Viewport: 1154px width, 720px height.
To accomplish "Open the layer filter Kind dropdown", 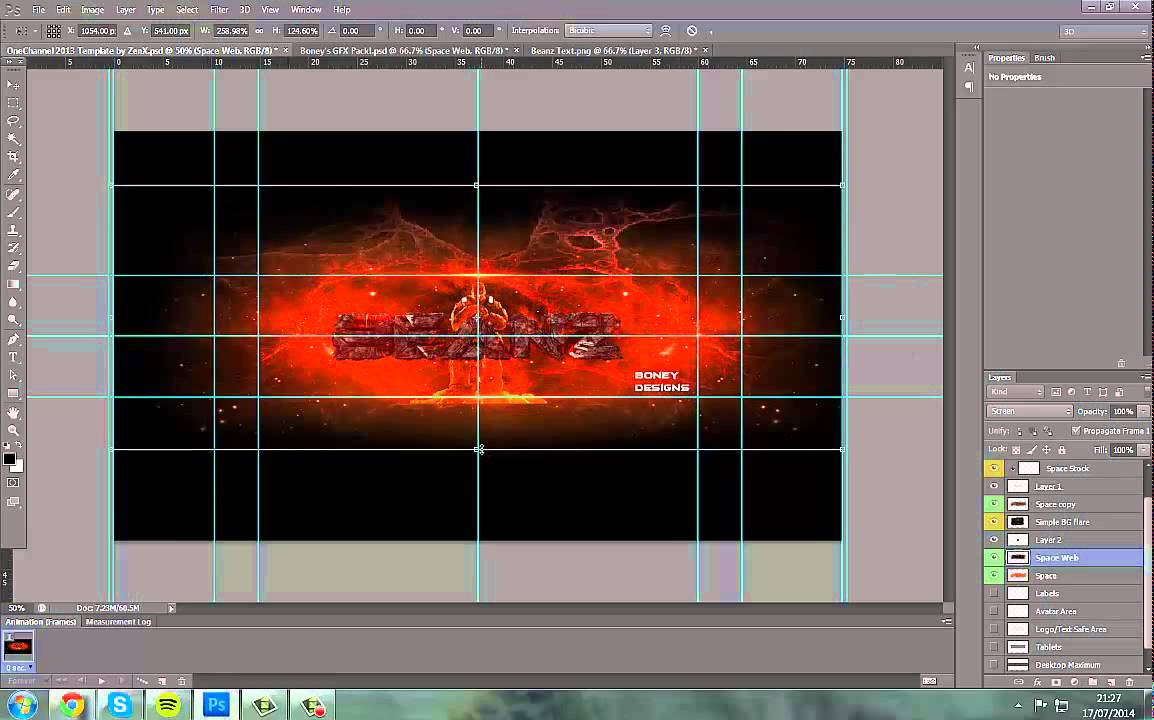I will (1015, 392).
